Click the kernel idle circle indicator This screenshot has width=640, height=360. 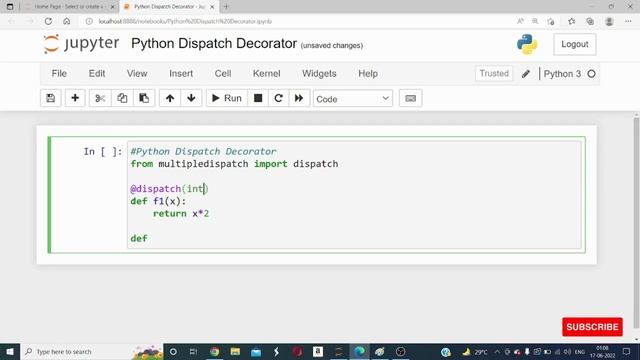(591, 74)
